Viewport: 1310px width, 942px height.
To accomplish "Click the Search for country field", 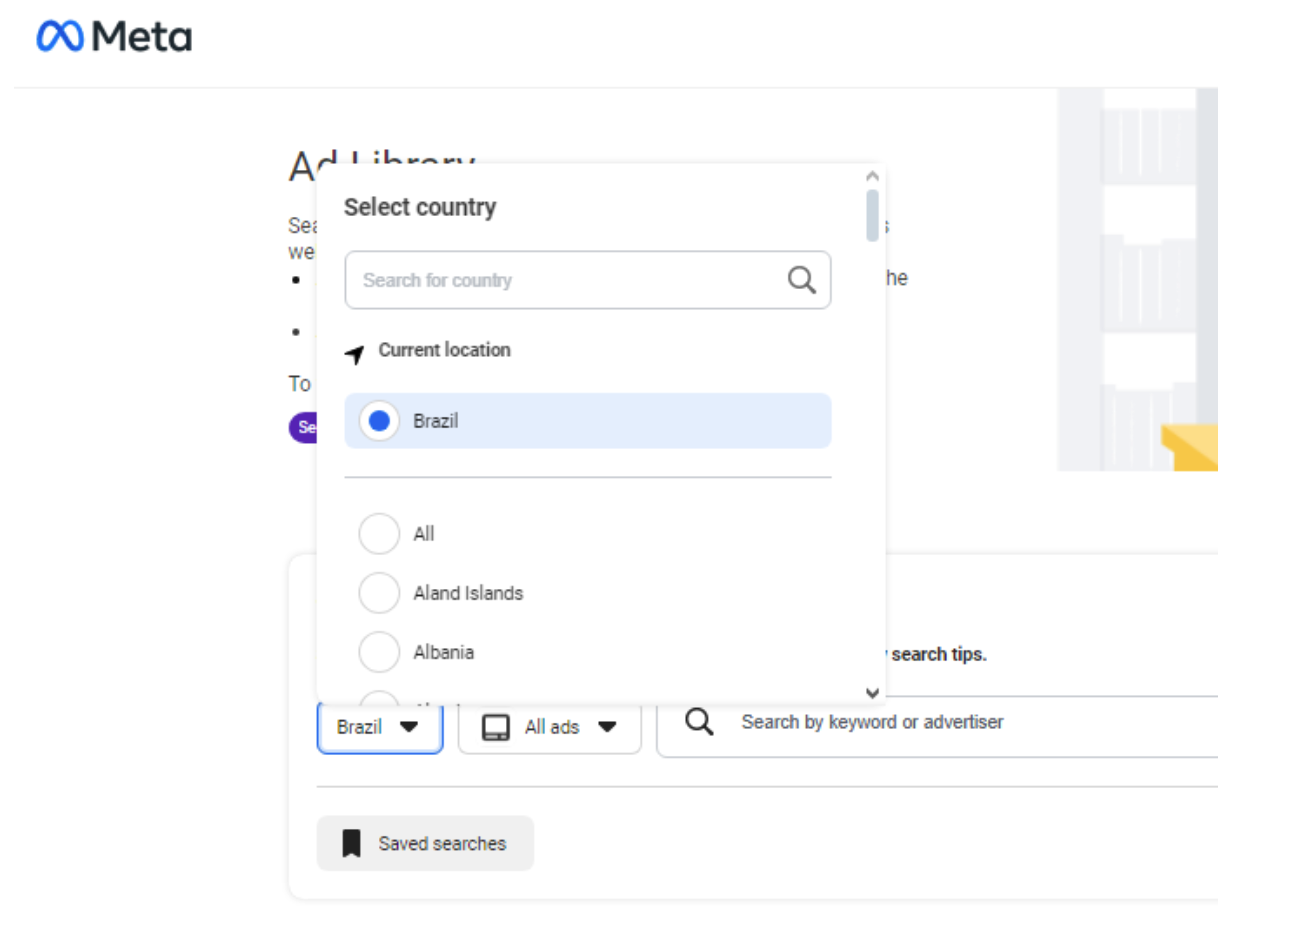I will click(x=588, y=280).
